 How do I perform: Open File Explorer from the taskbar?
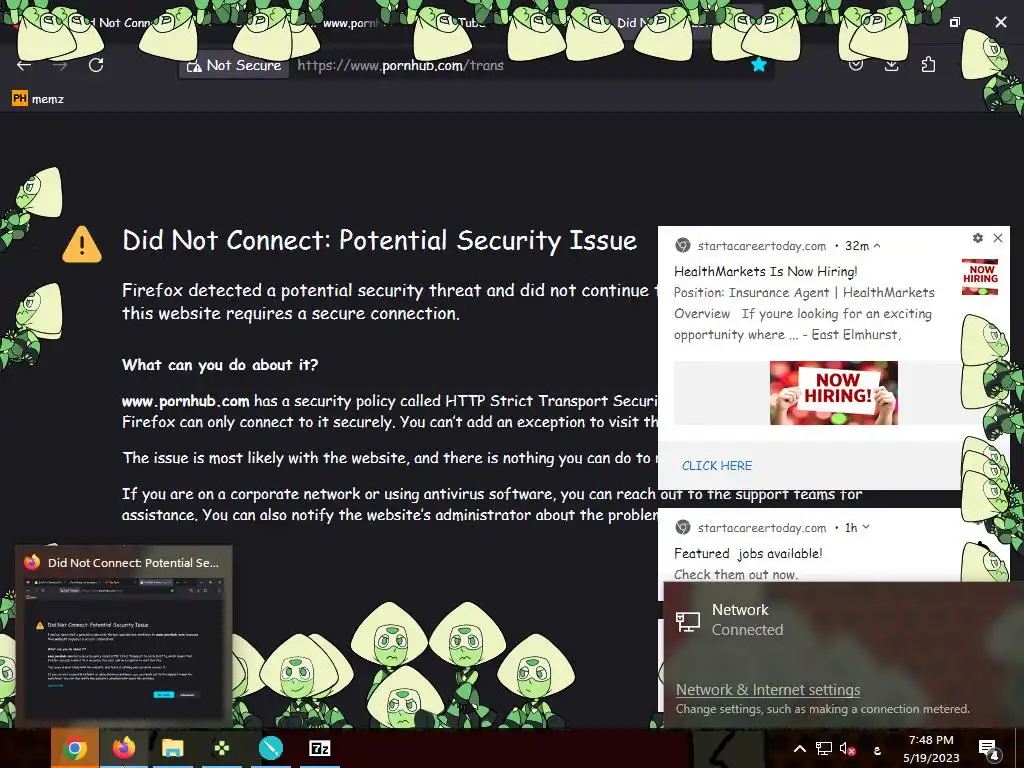tap(172, 748)
